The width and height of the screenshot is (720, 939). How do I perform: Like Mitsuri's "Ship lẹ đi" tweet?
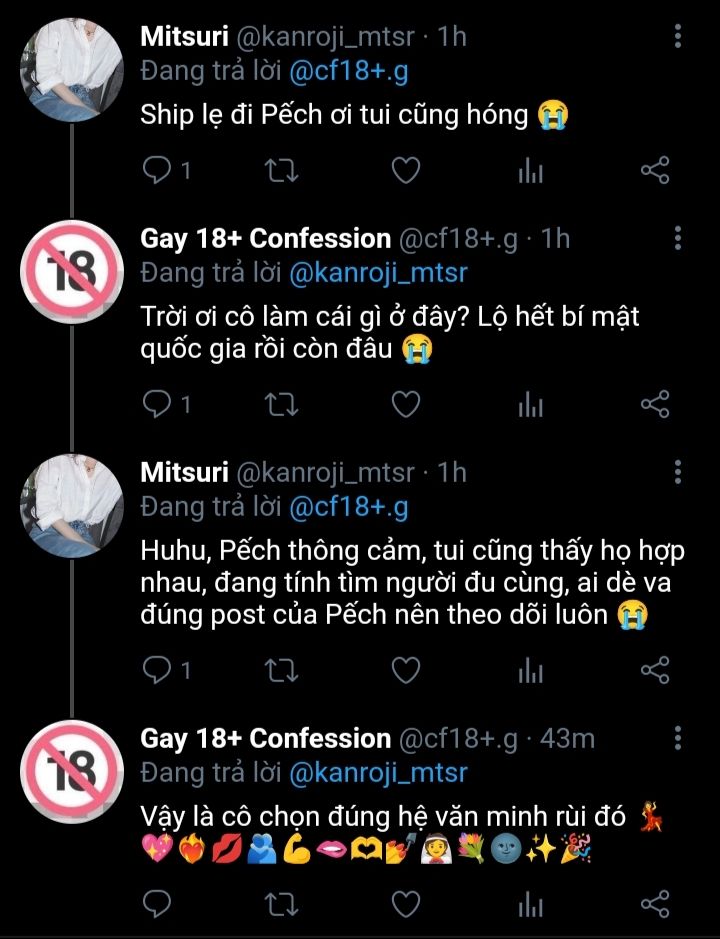tap(405, 171)
